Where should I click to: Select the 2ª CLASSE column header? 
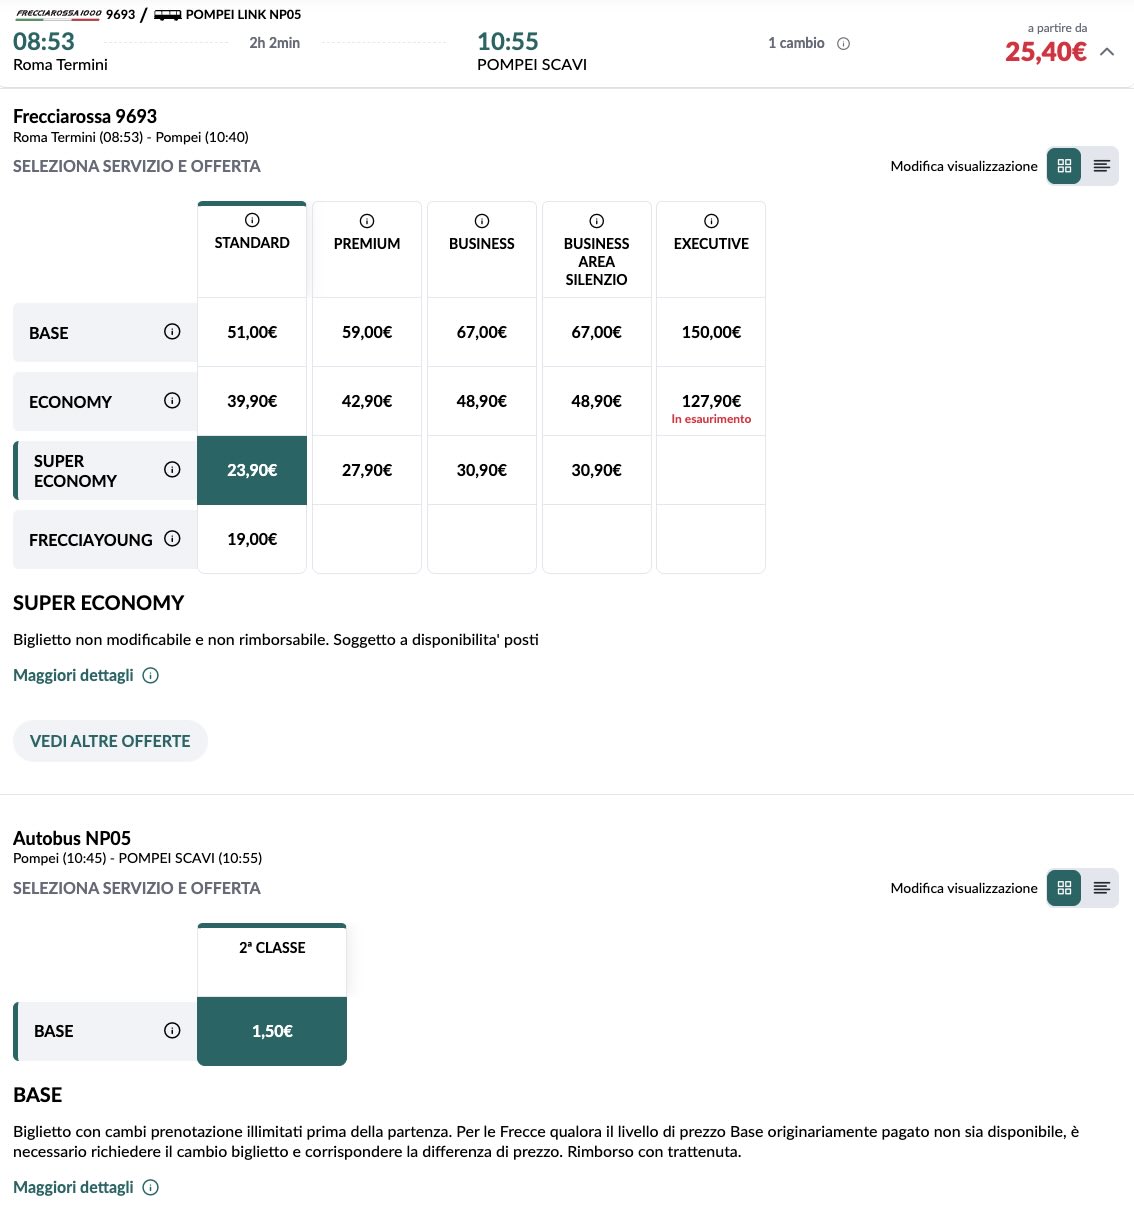[272, 948]
